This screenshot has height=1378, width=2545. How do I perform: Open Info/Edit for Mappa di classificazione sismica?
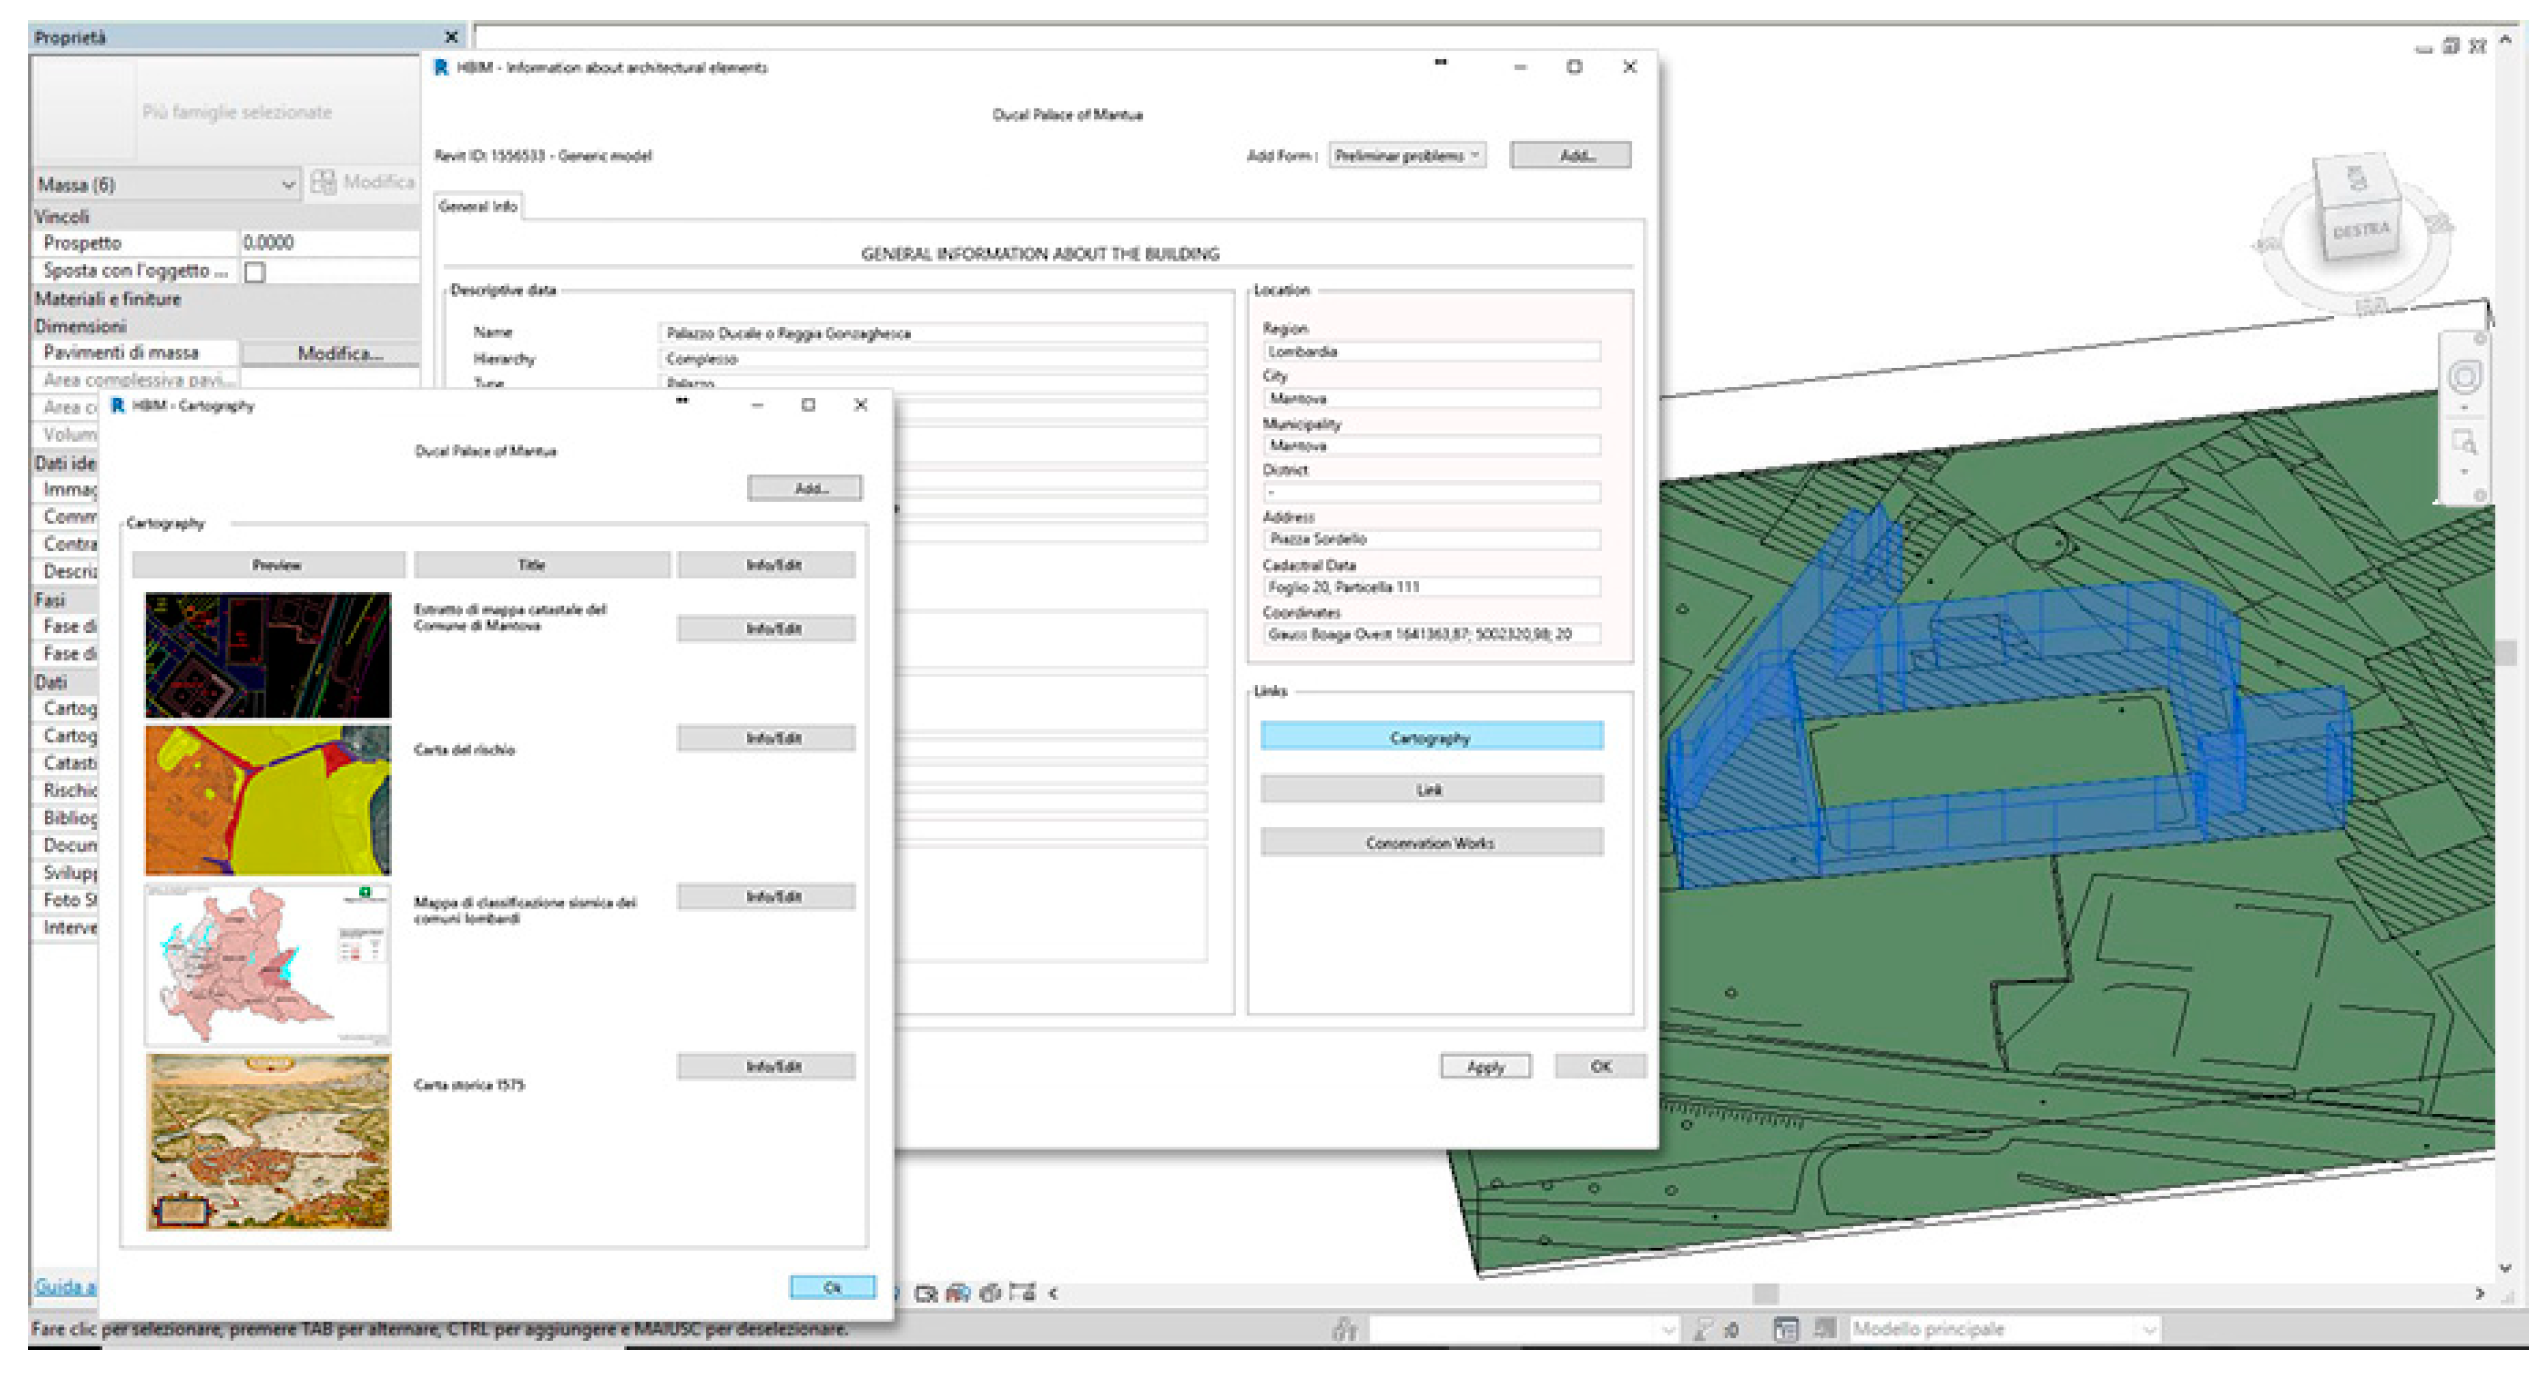click(x=766, y=897)
